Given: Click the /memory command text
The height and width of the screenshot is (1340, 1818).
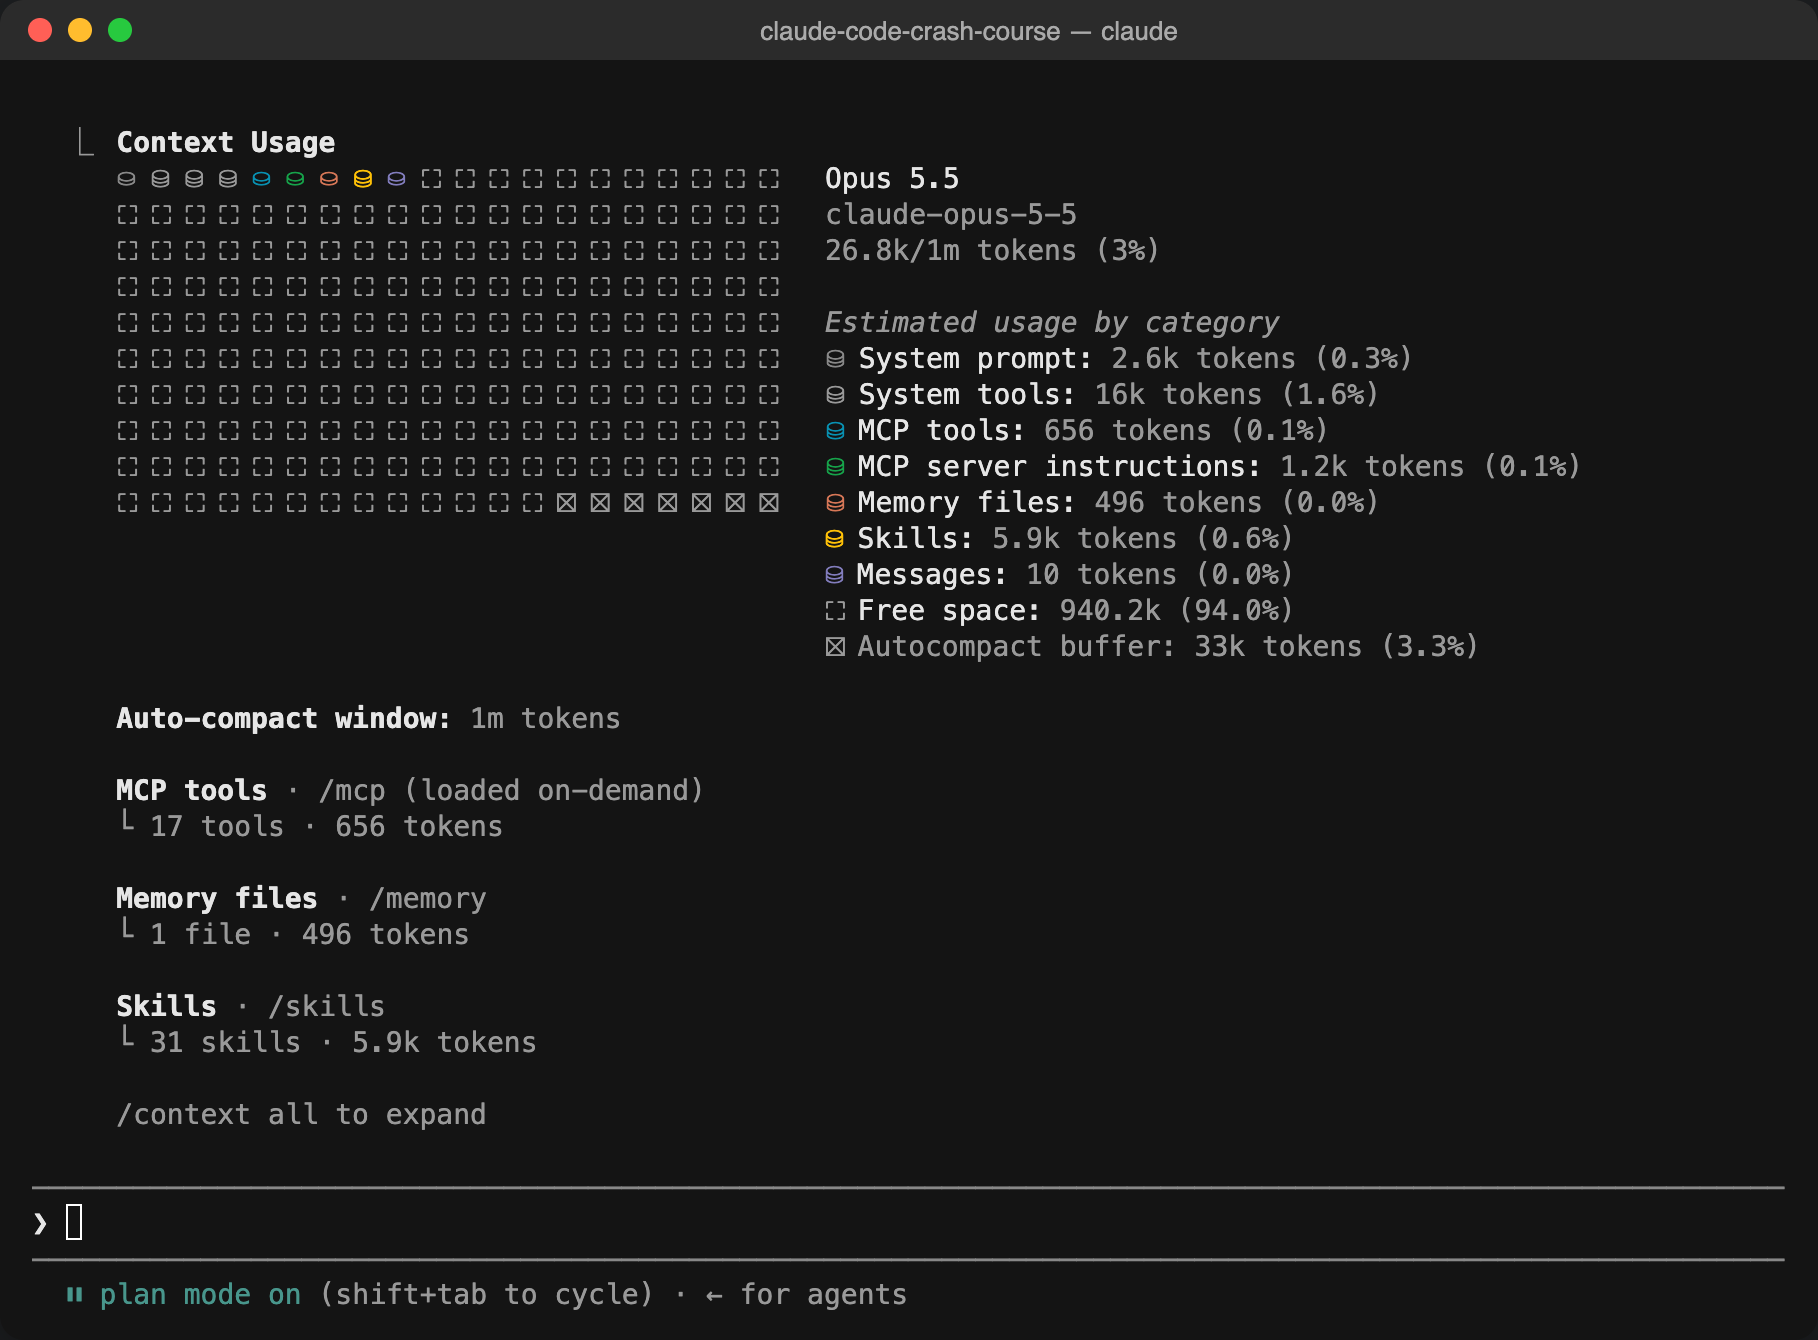Looking at the screenshot, I should click(428, 899).
